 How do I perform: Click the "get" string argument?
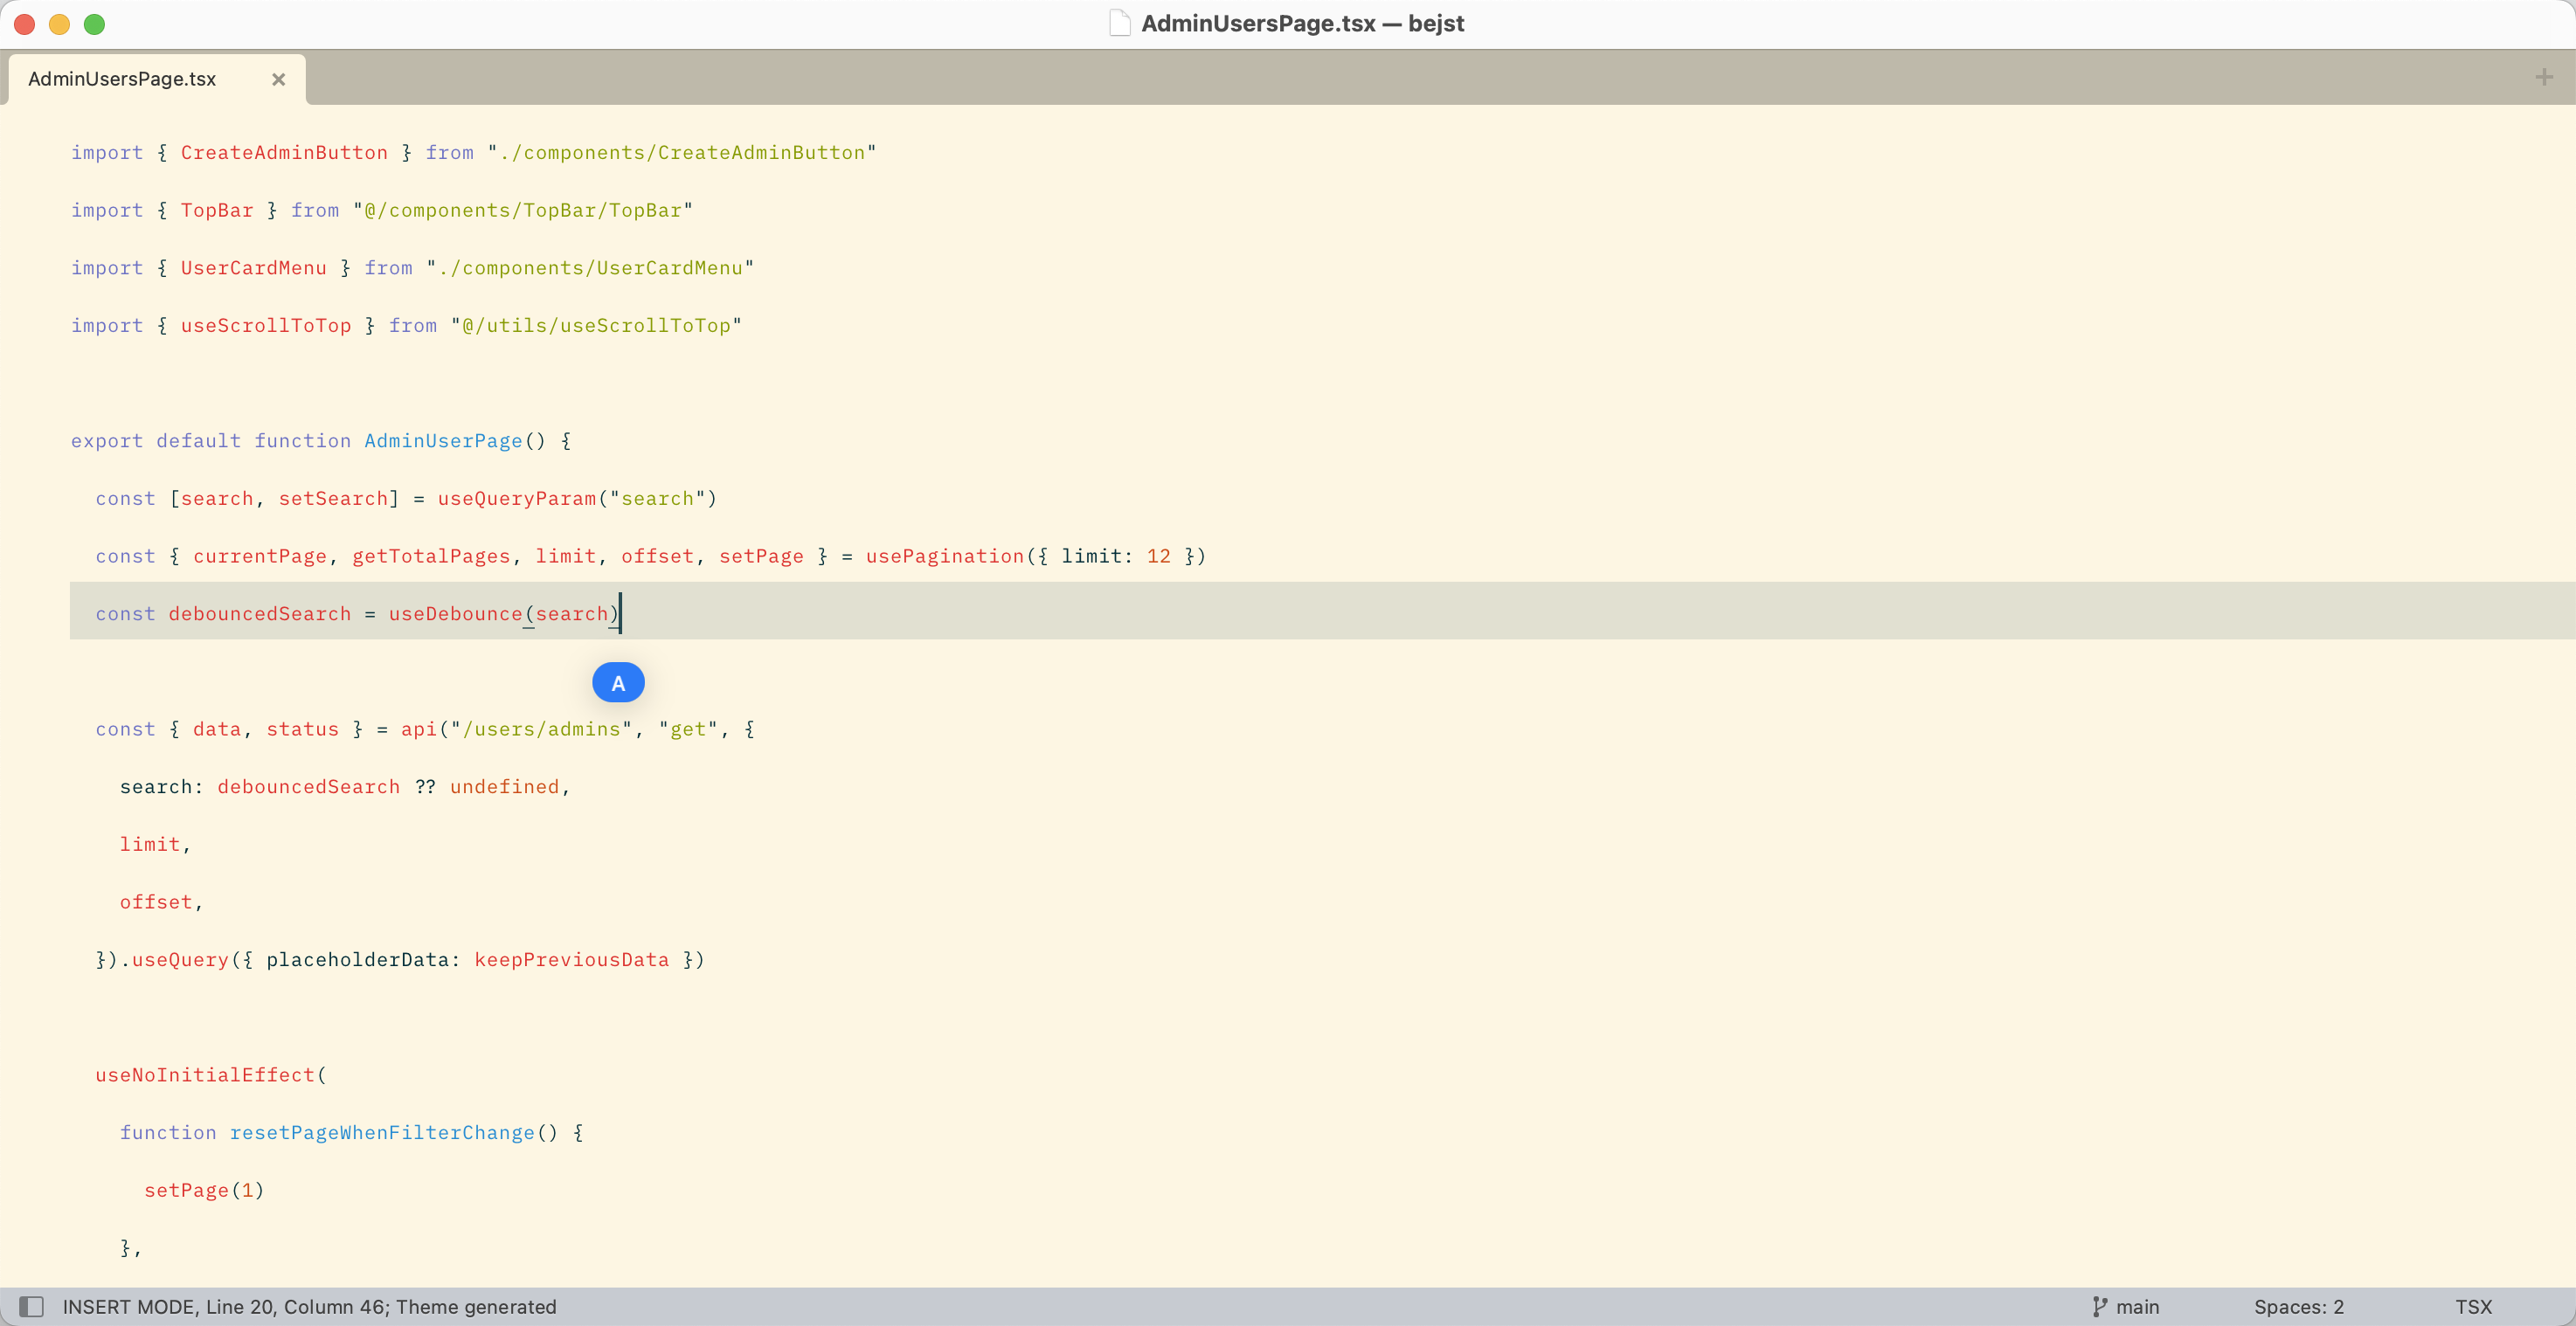point(688,729)
